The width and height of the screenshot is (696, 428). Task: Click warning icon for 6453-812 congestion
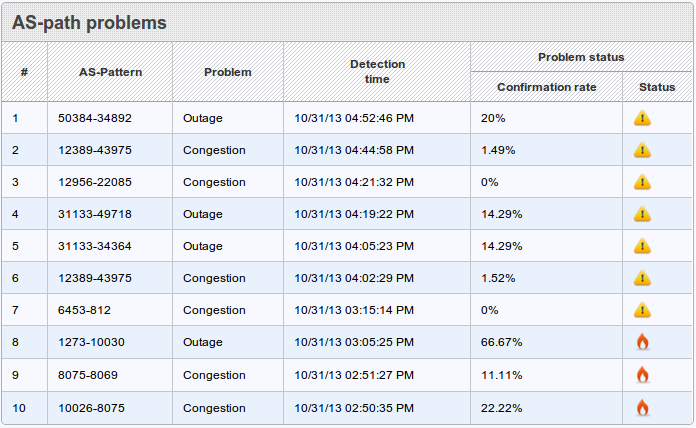tap(642, 310)
